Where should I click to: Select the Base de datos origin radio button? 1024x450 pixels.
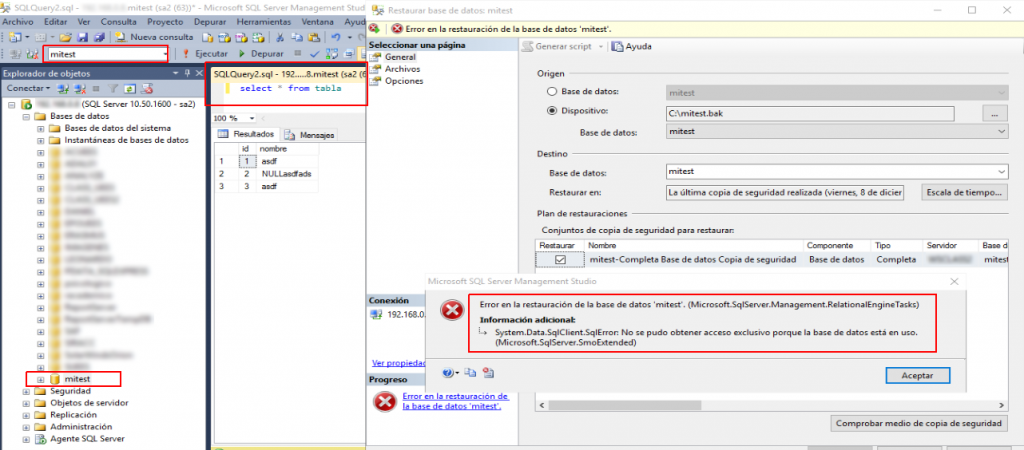point(551,91)
